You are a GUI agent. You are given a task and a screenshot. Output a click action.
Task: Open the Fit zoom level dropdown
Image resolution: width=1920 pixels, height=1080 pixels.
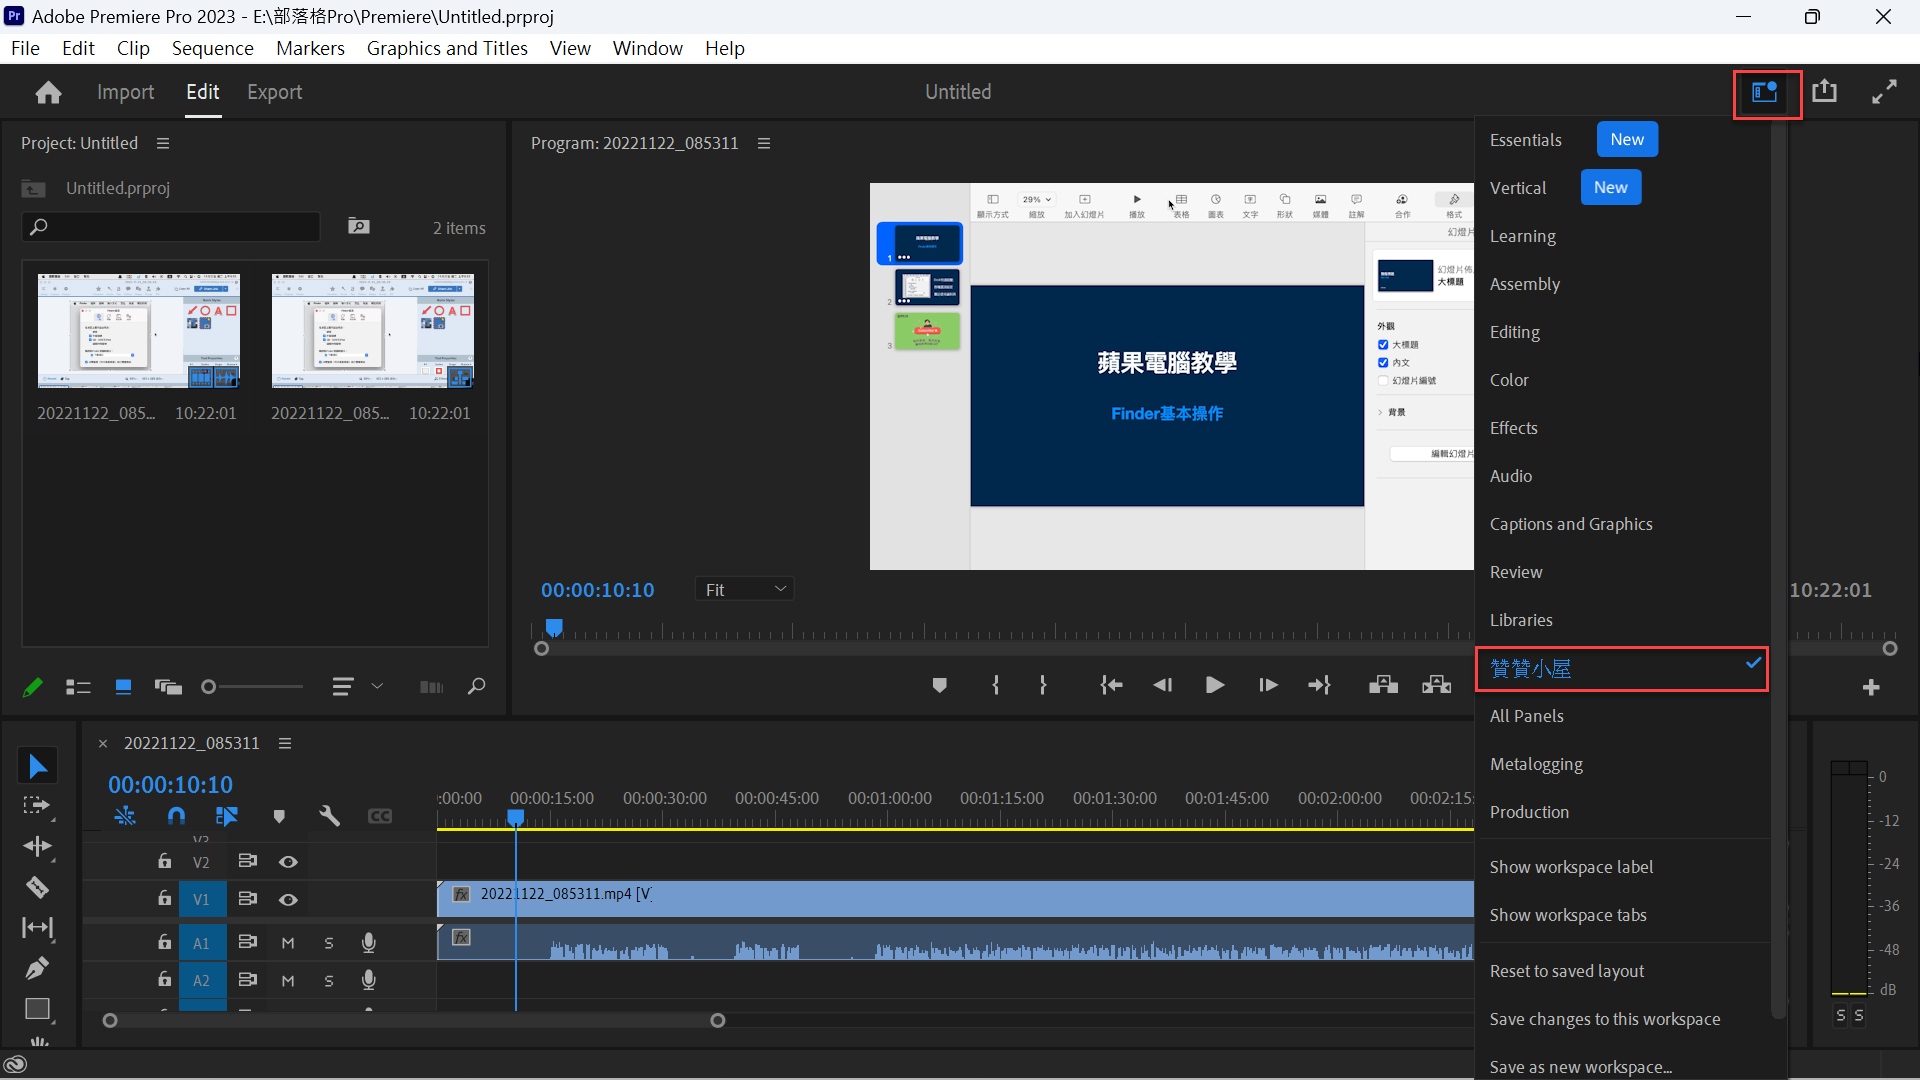[x=744, y=590]
